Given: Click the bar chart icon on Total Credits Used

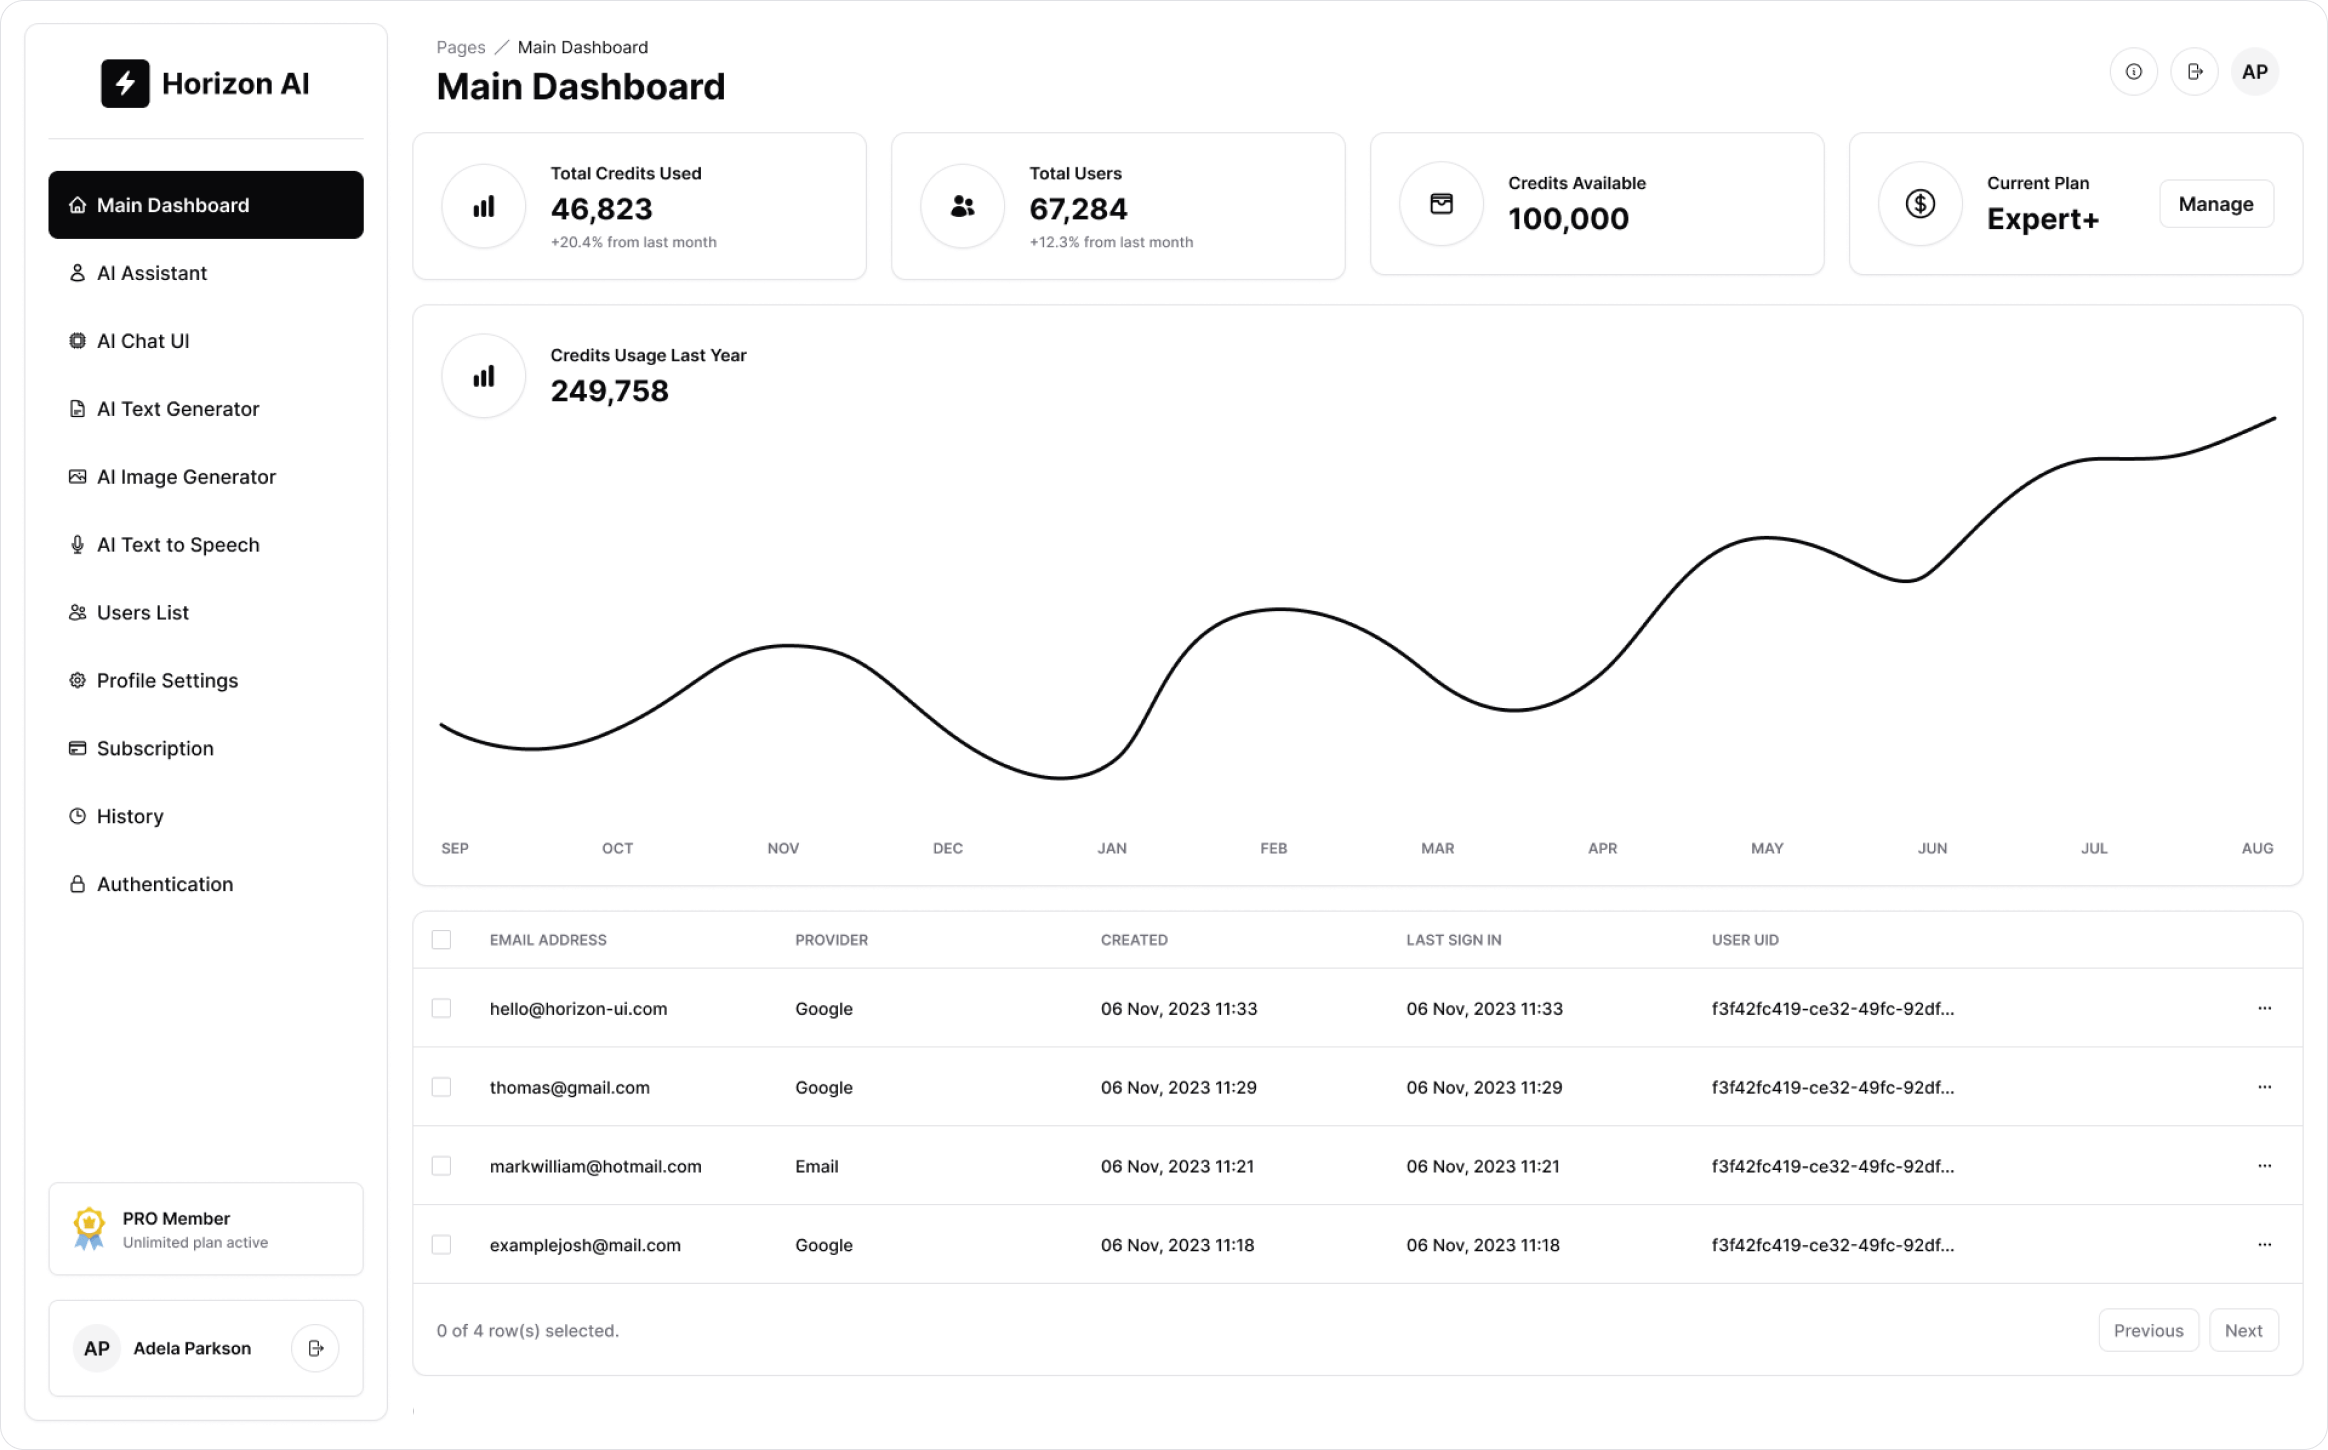Looking at the screenshot, I should pos(483,205).
